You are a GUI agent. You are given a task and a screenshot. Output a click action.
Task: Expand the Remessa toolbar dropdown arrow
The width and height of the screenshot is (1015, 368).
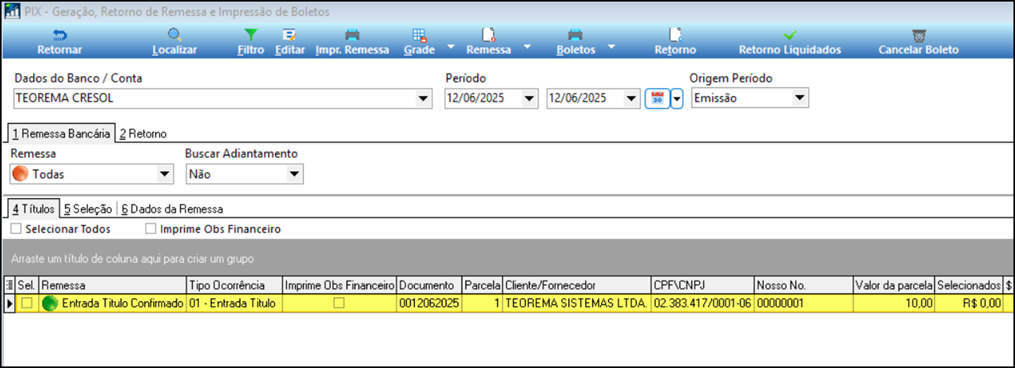[x=528, y=47]
